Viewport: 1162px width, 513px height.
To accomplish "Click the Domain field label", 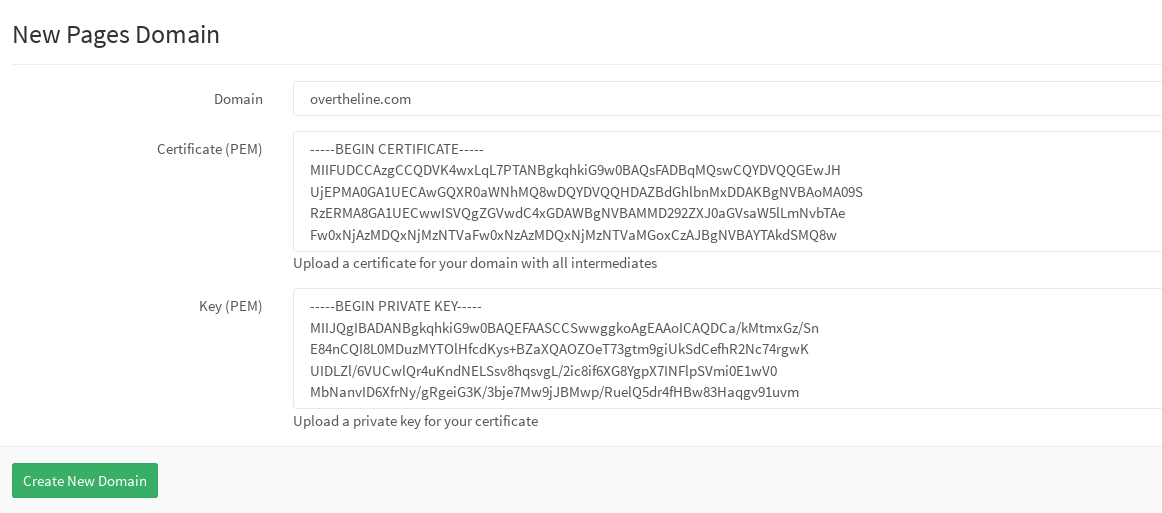I will [x=238, y=99].
